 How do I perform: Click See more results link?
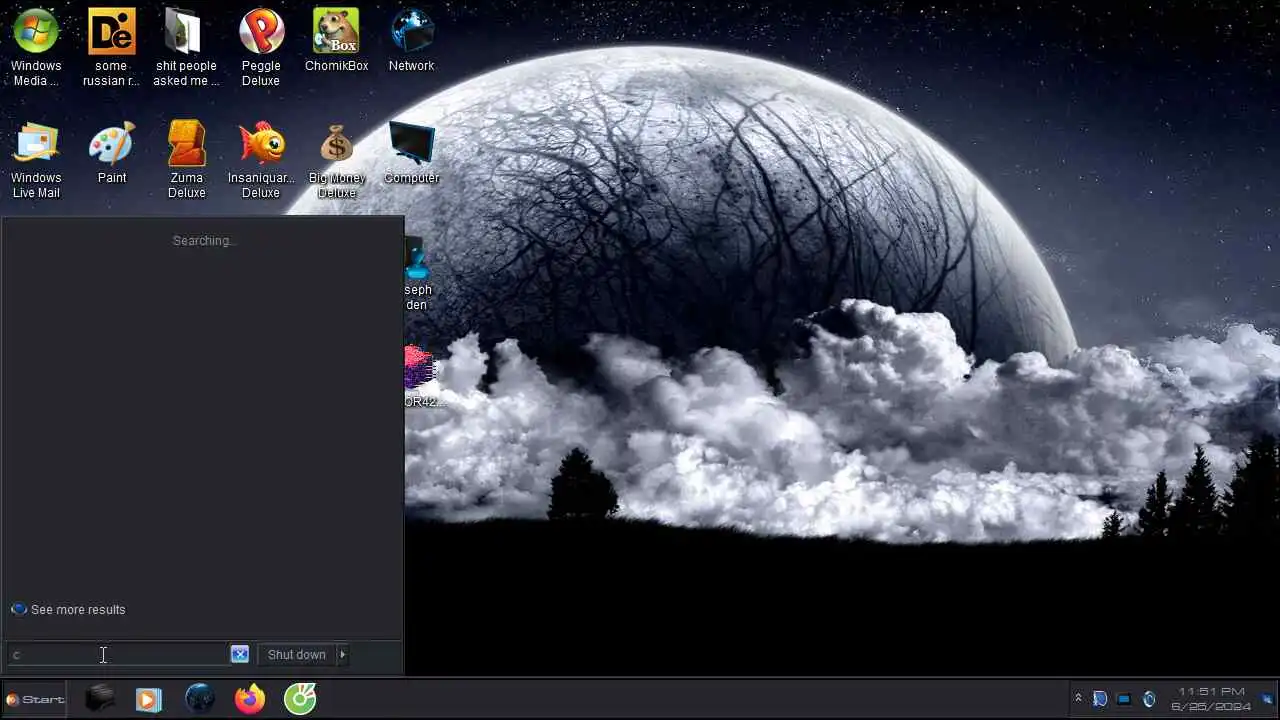pyautogui.click(x=78, y=610)
